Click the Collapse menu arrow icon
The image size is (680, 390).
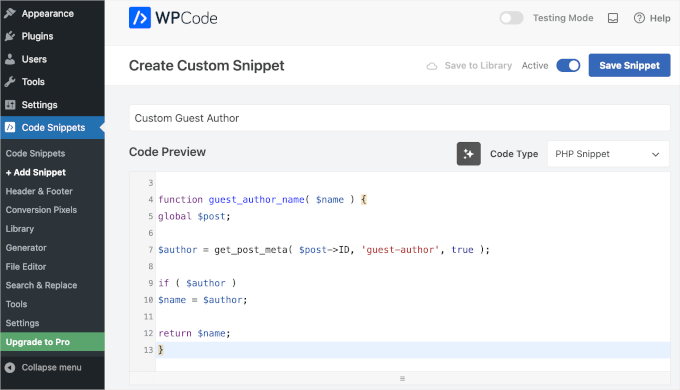click(x=10, y=367)
